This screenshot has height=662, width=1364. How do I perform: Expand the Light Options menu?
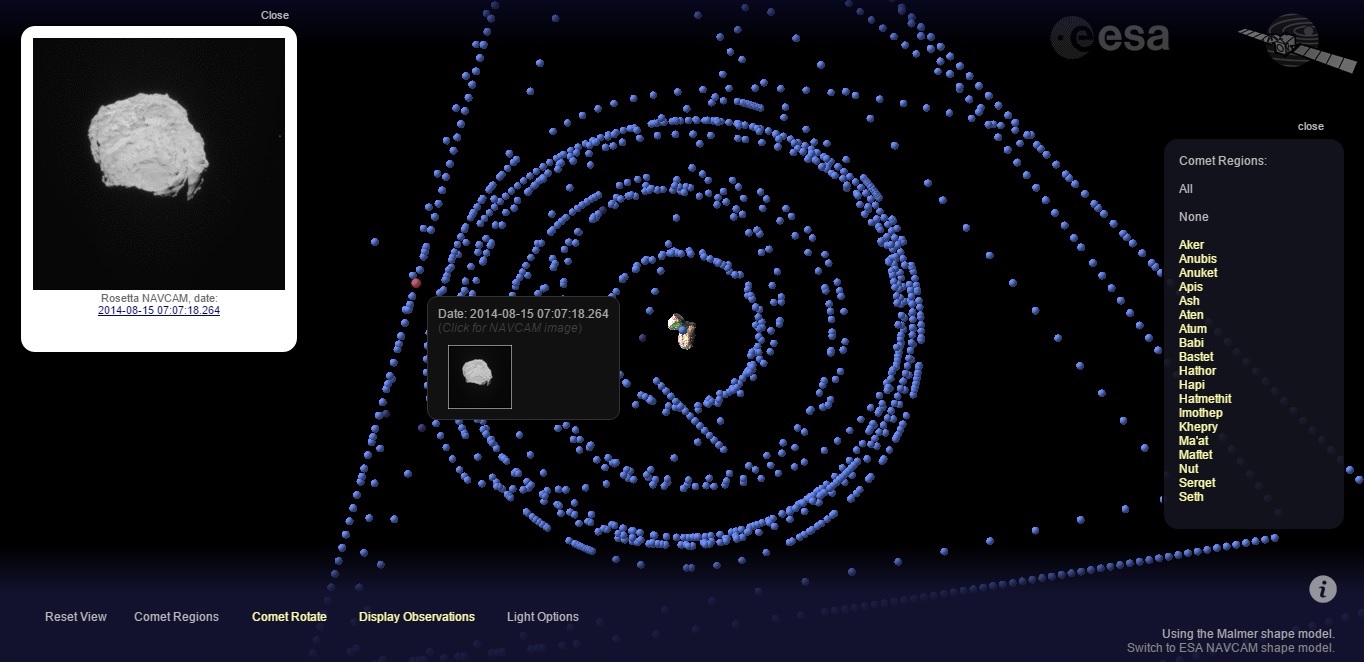[x=542, y=617]
